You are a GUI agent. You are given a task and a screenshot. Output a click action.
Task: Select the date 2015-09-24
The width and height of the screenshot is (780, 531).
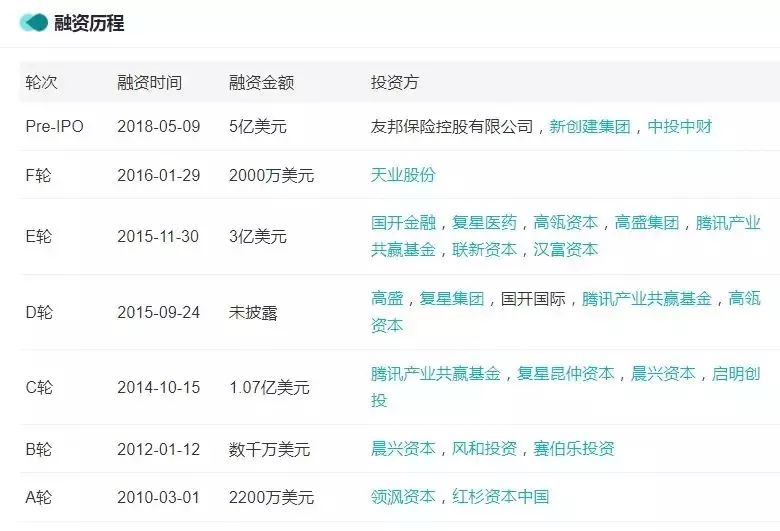point(159,312)
